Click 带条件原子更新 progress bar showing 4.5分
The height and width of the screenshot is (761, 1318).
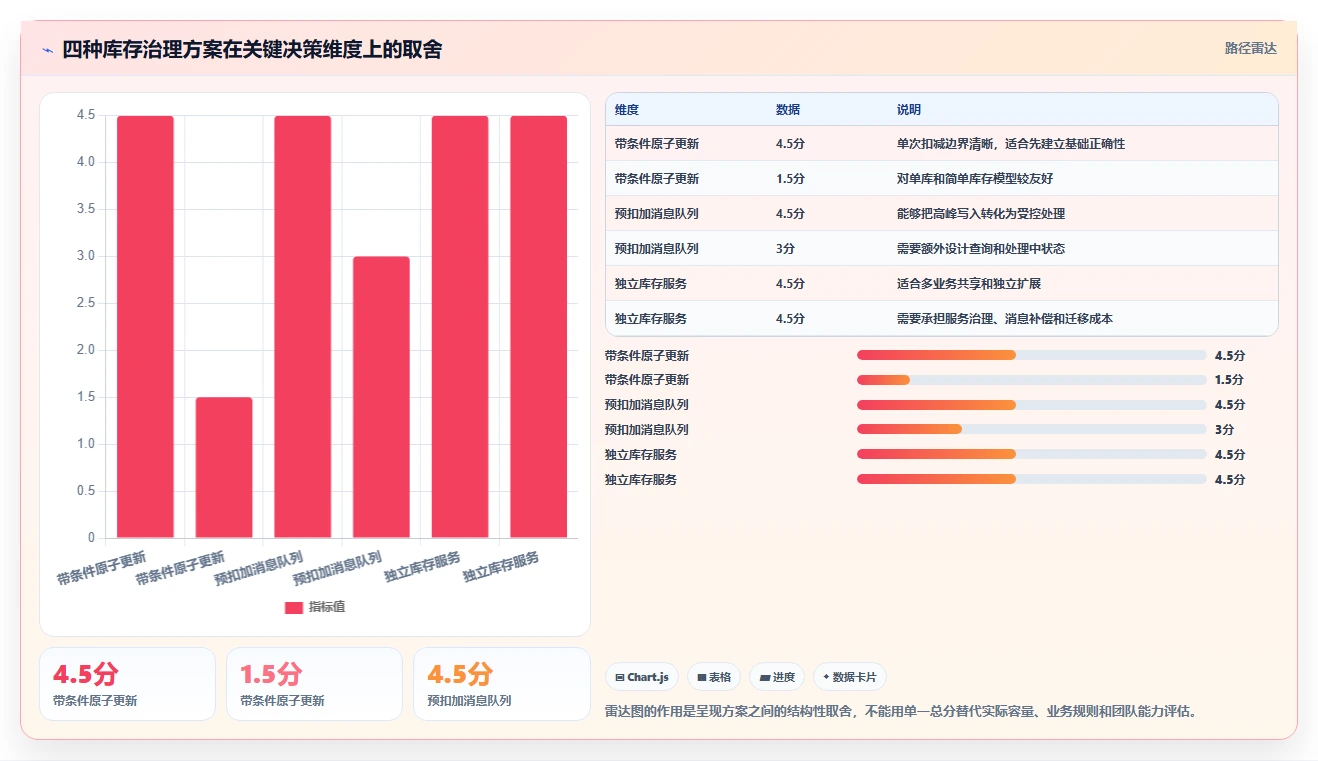point(1031,355)
